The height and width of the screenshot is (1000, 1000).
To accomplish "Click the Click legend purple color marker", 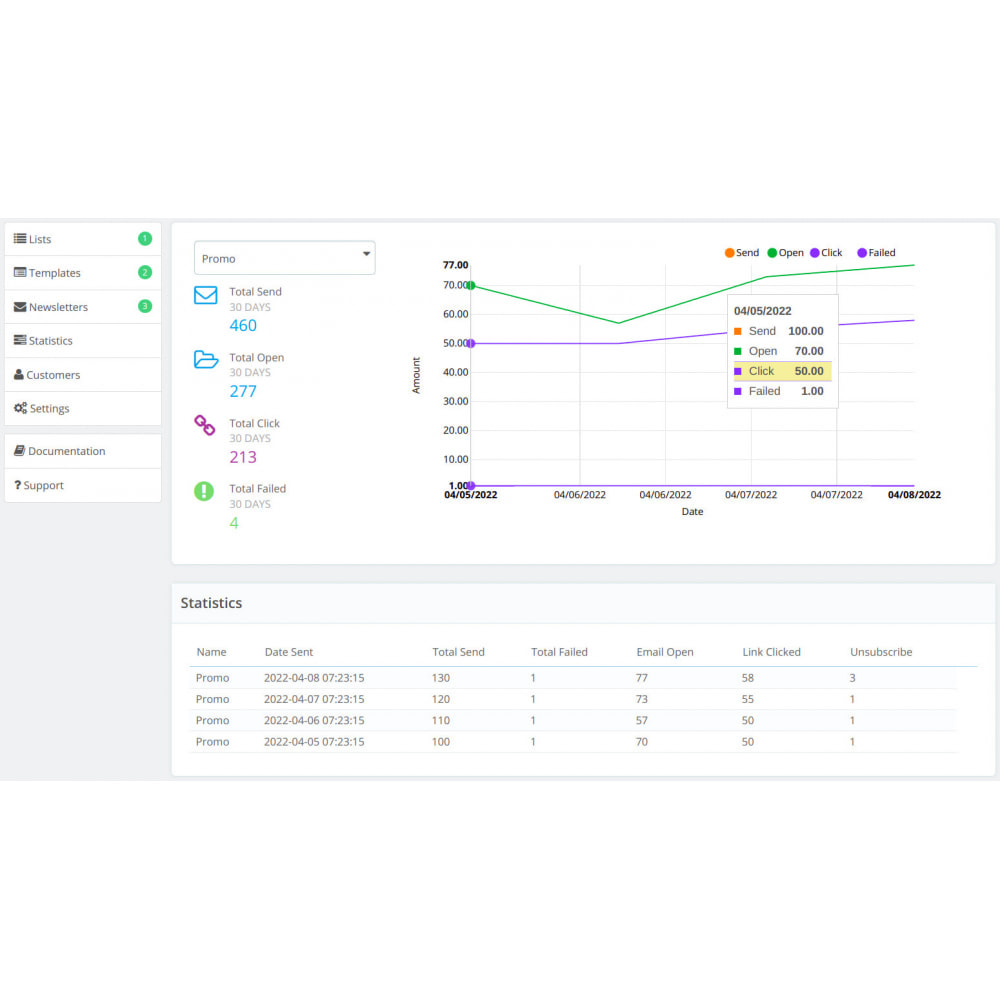I will [815, 253].
